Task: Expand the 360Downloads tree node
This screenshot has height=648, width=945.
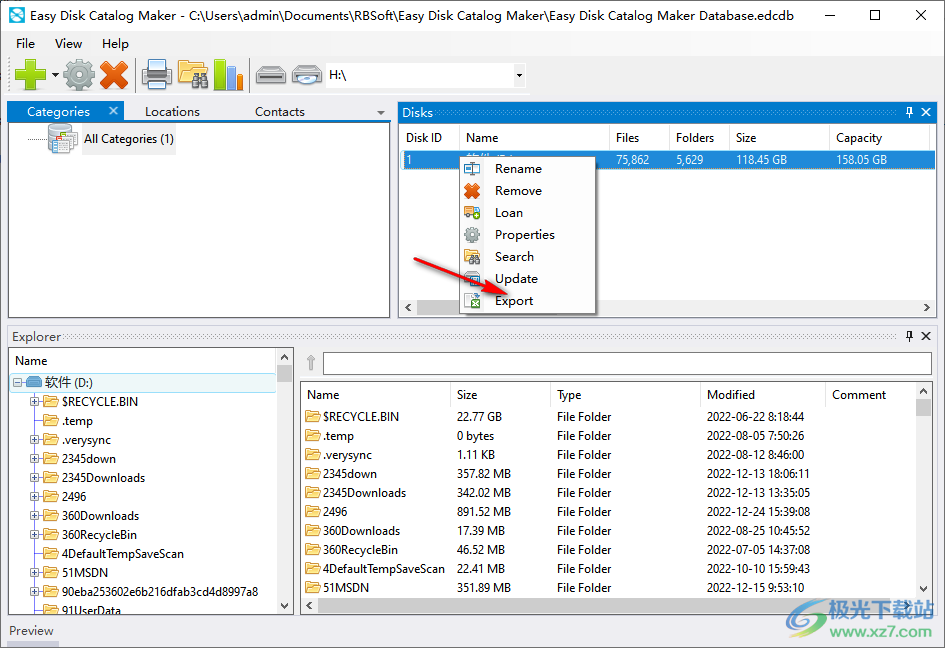Action: click(x=34, y=515)
